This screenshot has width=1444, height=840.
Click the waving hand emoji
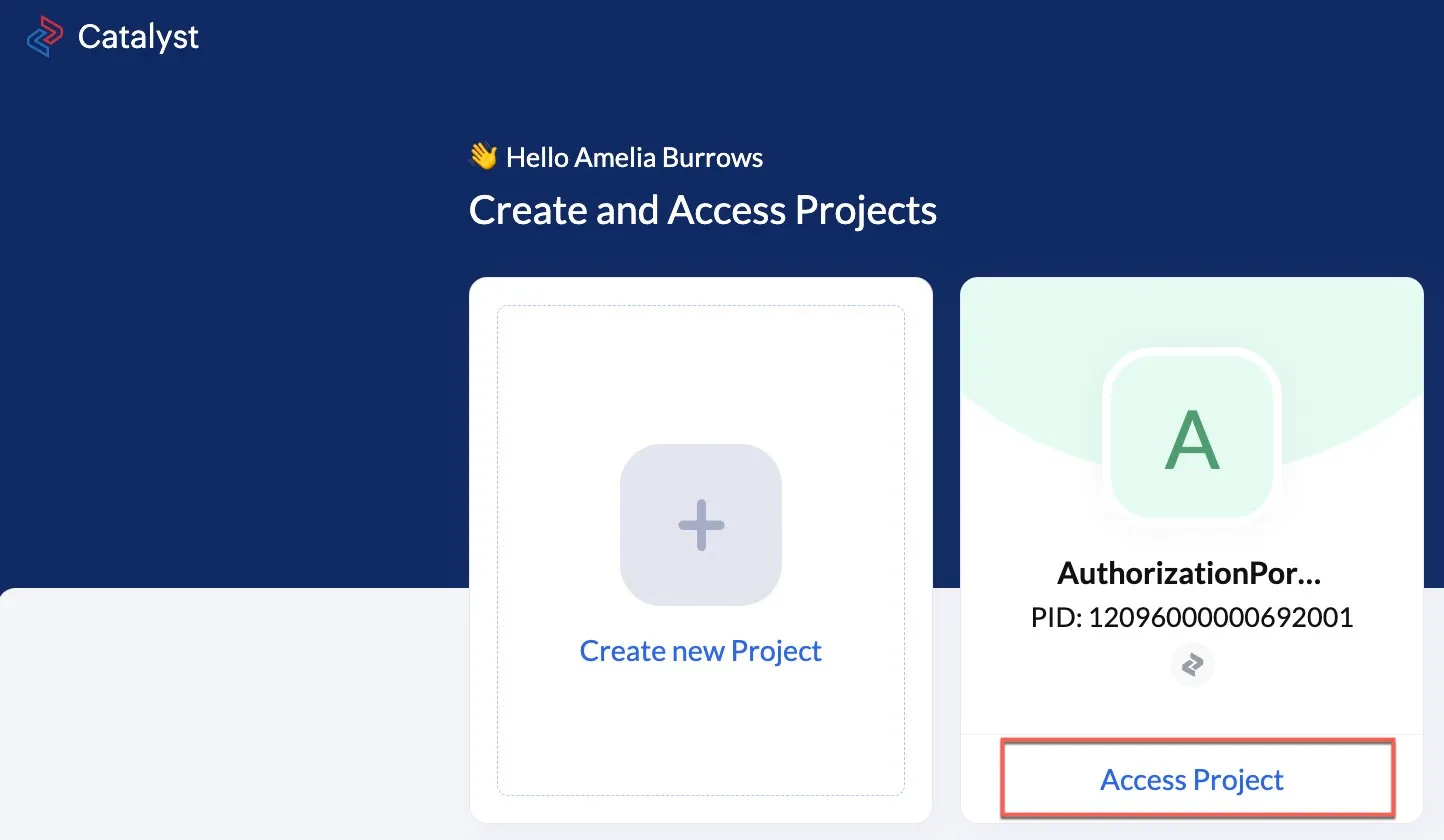[x=484, y=157]
